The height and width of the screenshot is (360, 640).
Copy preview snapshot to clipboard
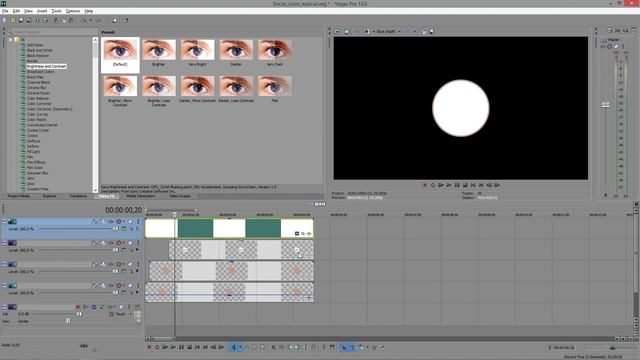click(424, 31)
